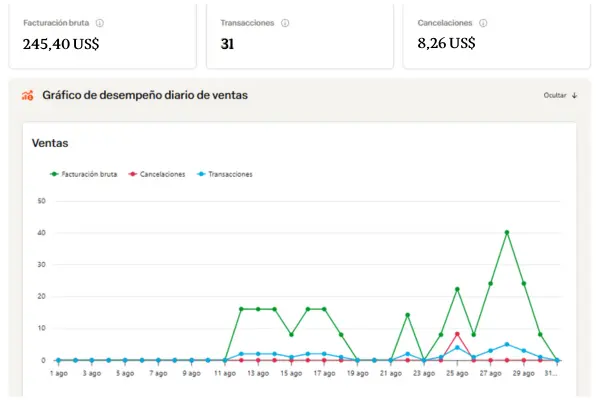Open the Cancelaciones info tooltip icon
The image size is (600, 400).
tap(484, 22)
